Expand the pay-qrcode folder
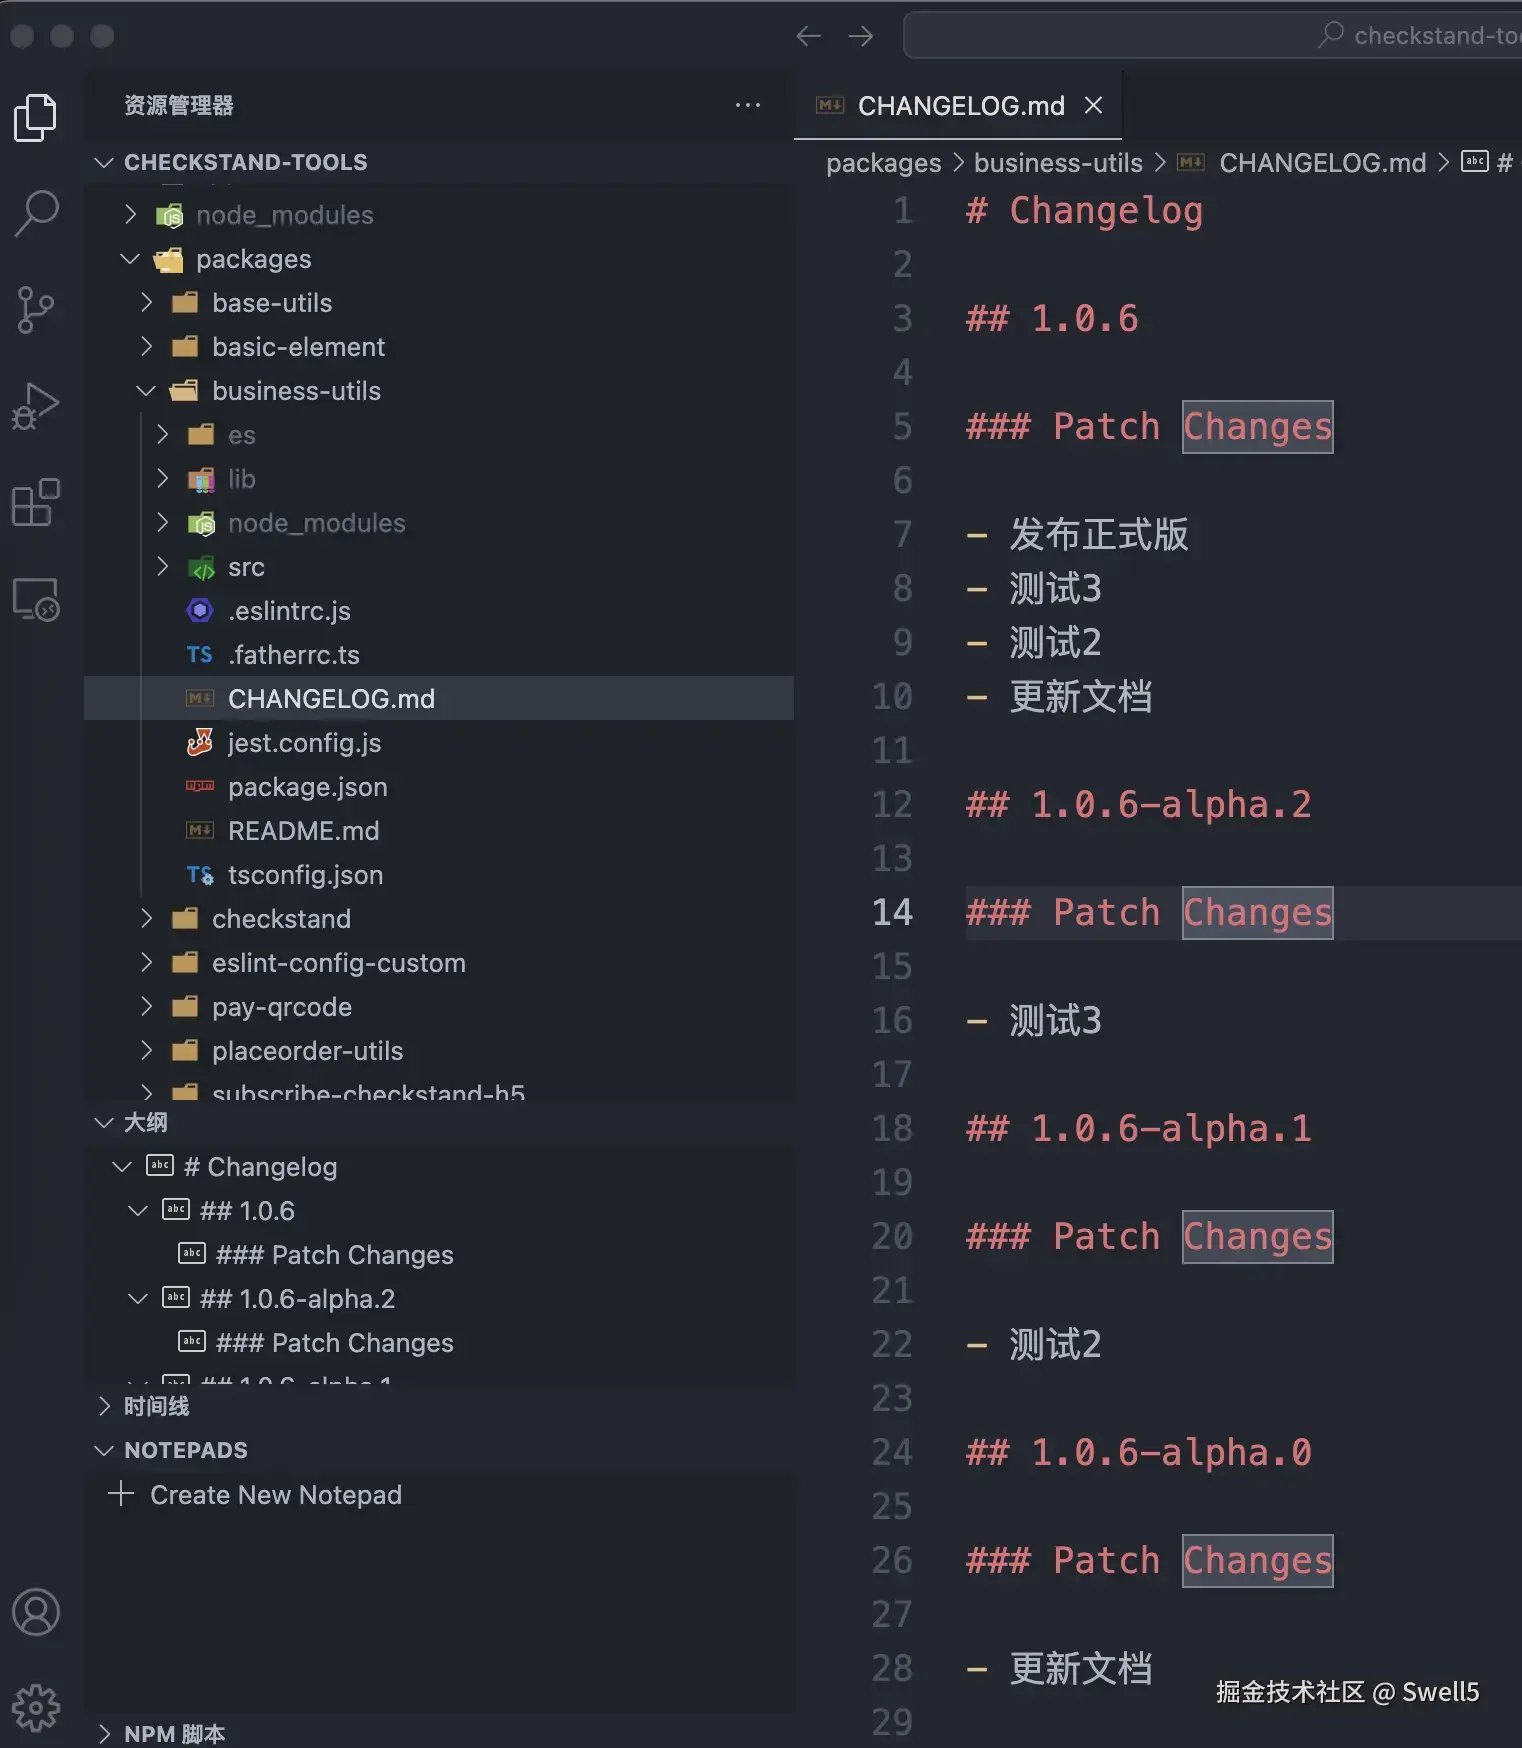The image size is (1522, 1748). [x=146, y=1006]
